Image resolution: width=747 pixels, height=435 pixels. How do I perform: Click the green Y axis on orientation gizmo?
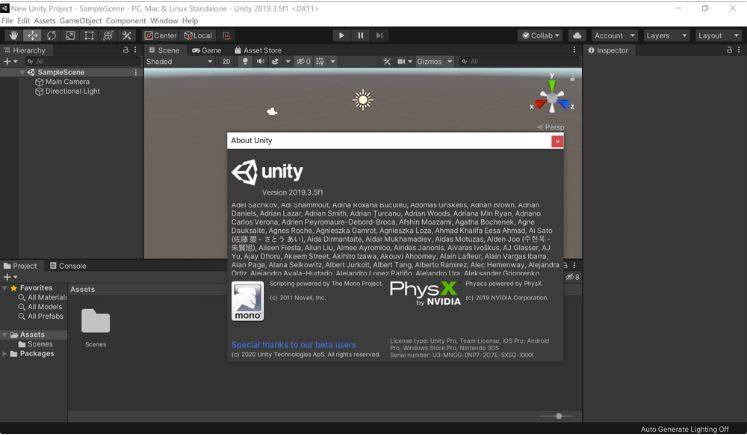coord(552,85)
